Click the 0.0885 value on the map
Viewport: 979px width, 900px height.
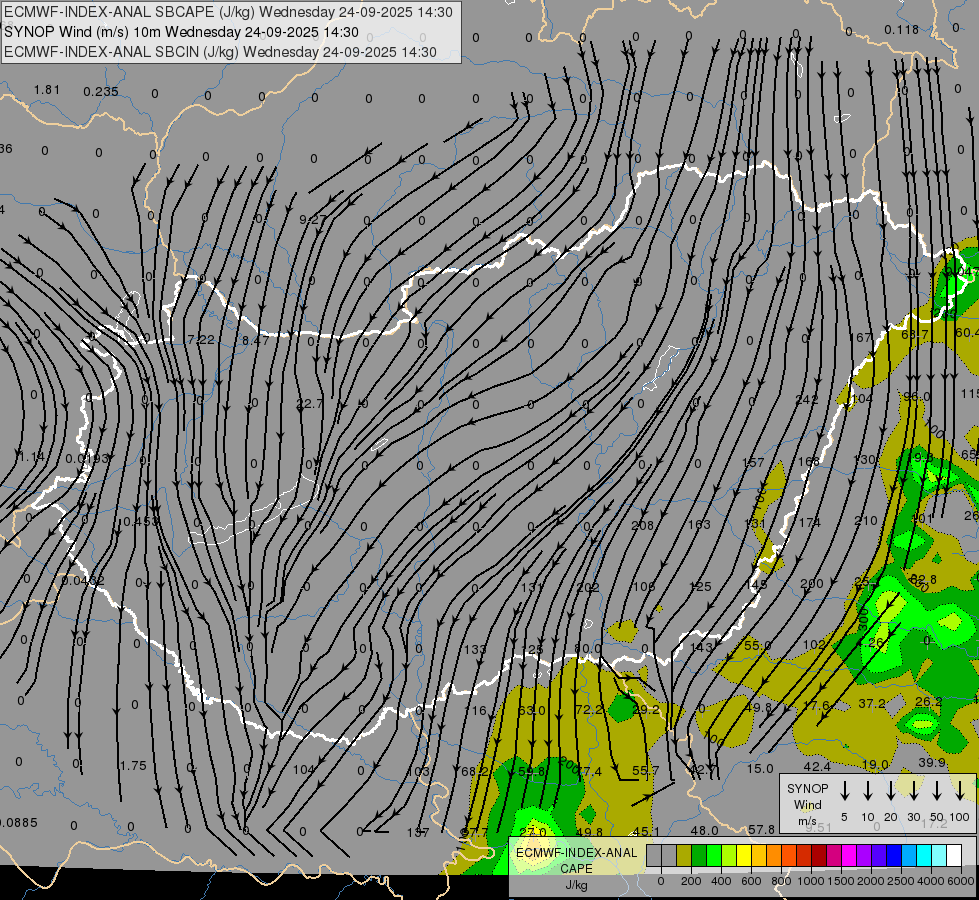[19, 823]
